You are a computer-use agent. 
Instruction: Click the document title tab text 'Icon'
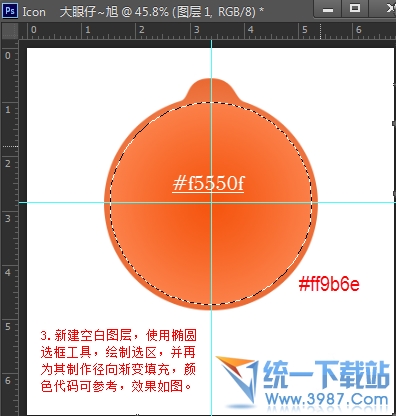(x=34, y=12)
